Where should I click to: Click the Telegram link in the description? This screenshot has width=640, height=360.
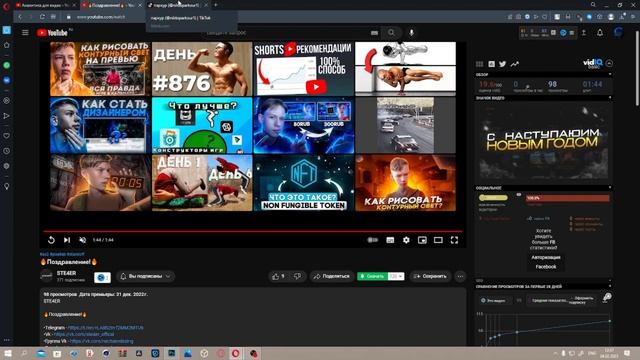click(105, 328)
